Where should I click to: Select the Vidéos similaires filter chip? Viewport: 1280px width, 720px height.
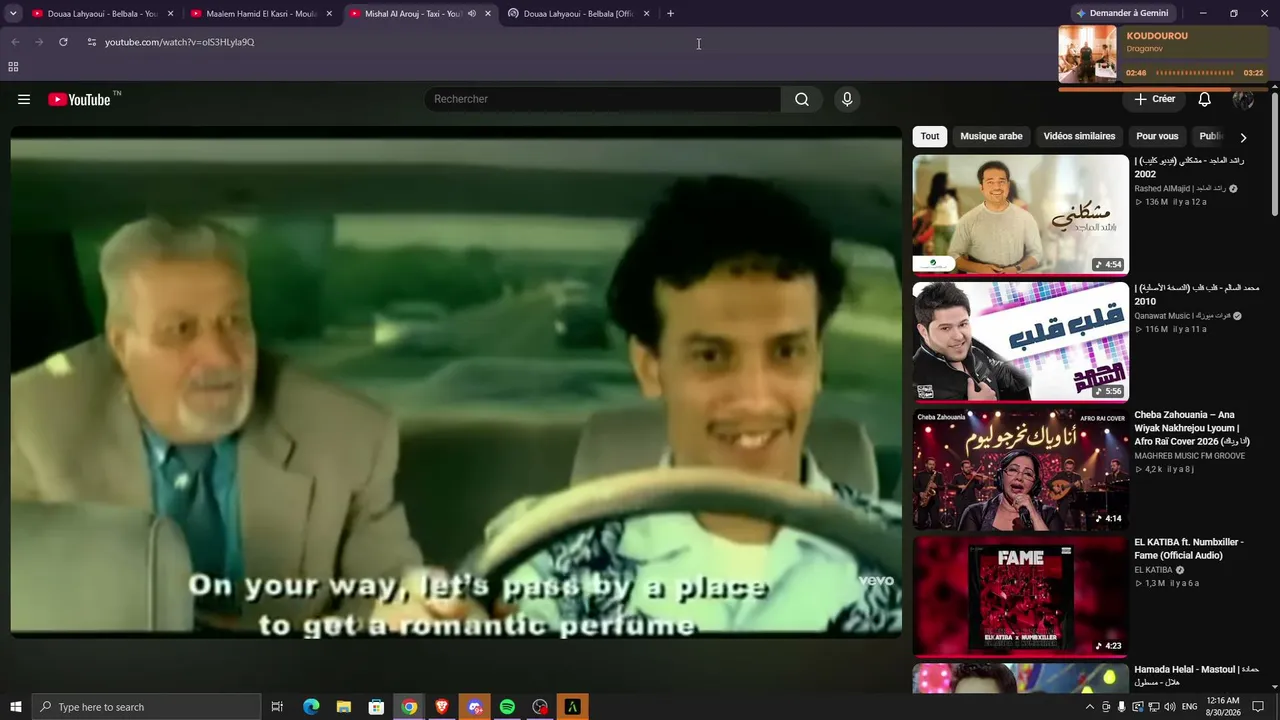pyautogui.click(x=1079, y=136)
